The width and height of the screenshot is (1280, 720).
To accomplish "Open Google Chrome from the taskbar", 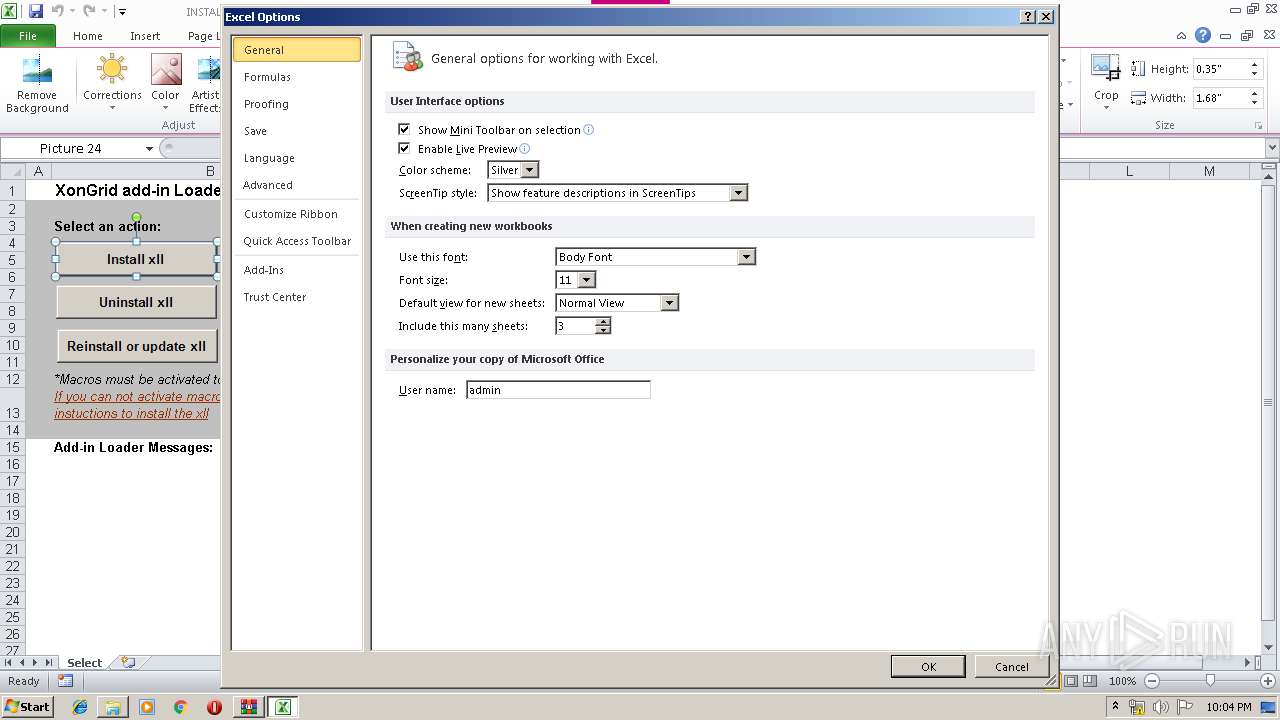I will click(180, 707).
